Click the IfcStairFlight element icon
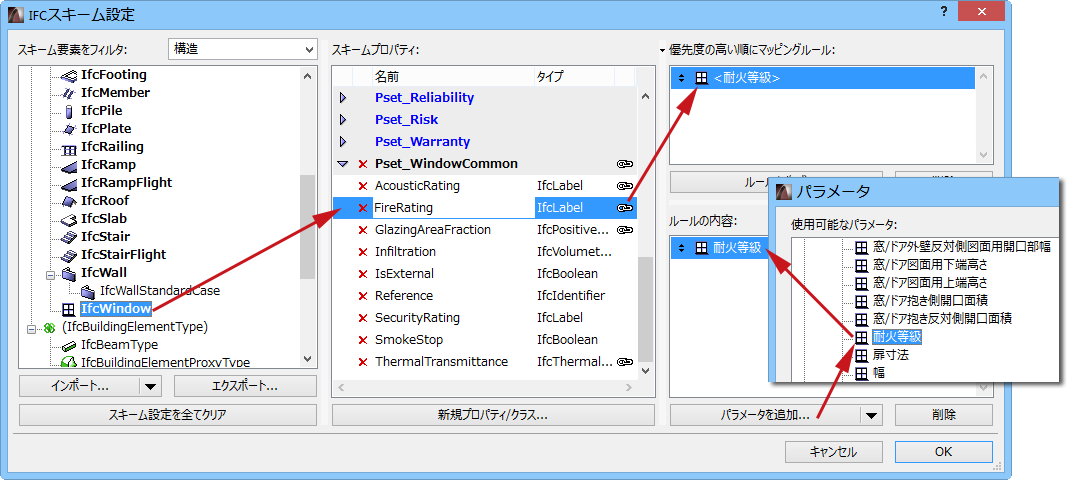The width and height of the screenshot is (1068, 480). click(x=68, y=255)
